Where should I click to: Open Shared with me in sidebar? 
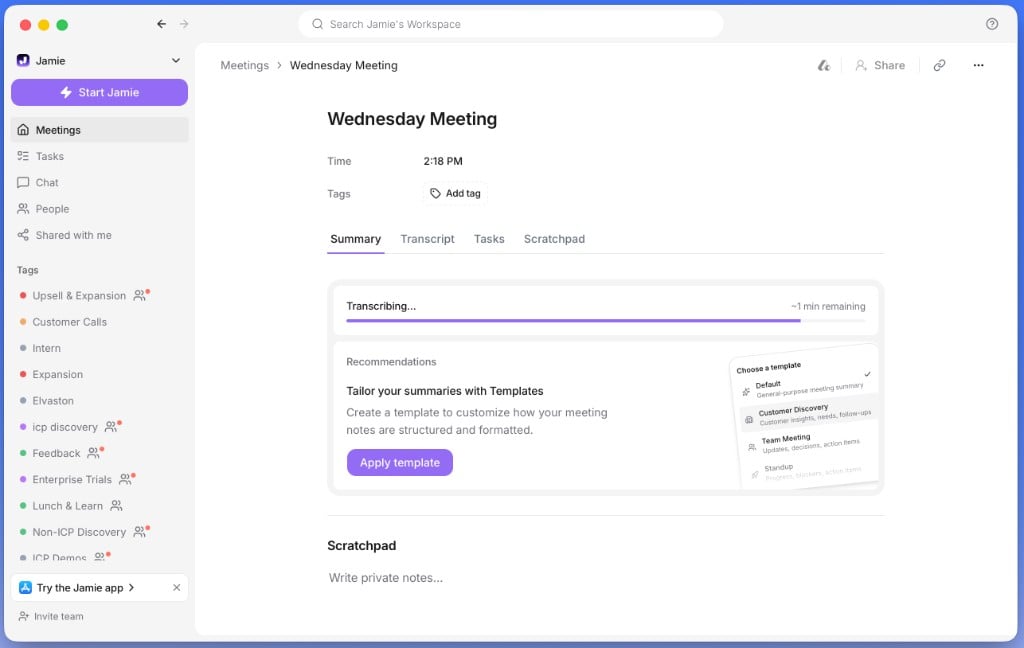pyautogui.click(x=99, y=235)
